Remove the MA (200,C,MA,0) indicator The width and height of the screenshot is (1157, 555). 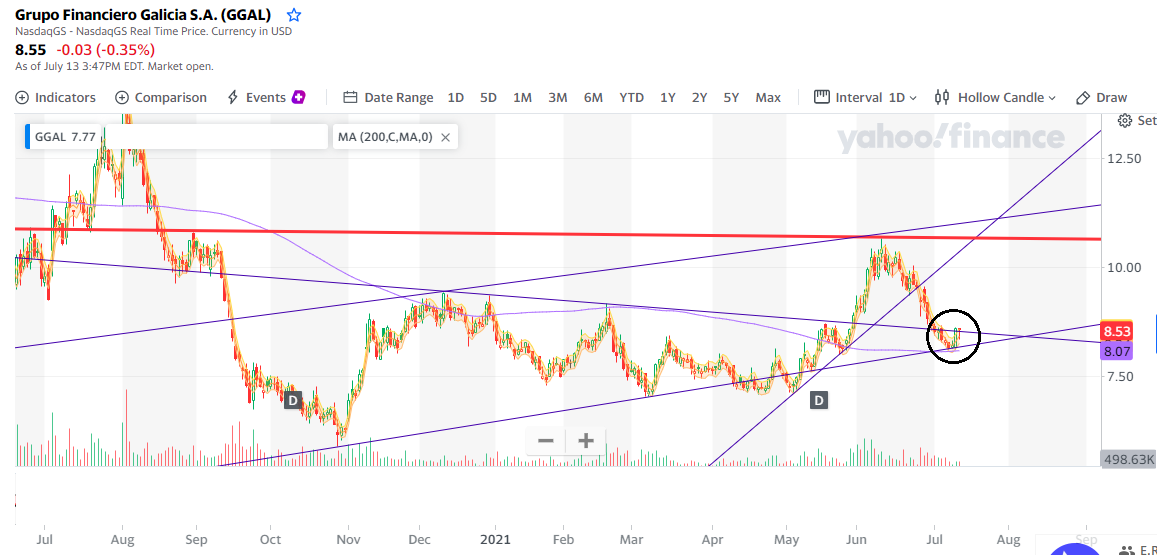[446, 137]
